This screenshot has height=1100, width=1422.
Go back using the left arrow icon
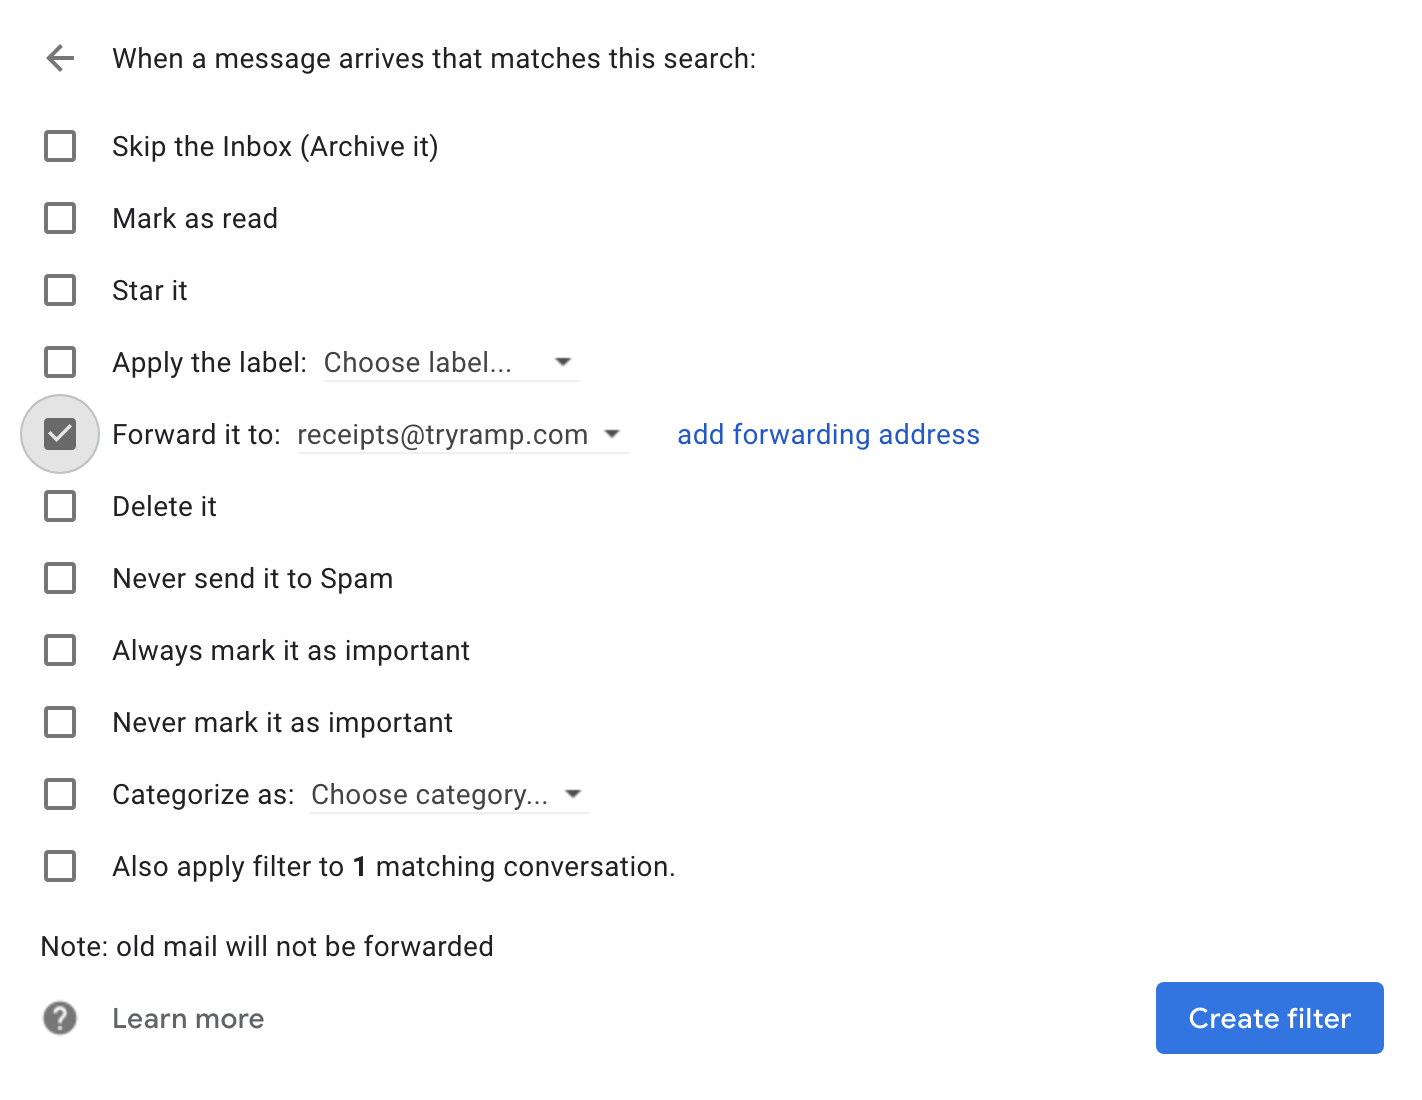click(60, 58)
